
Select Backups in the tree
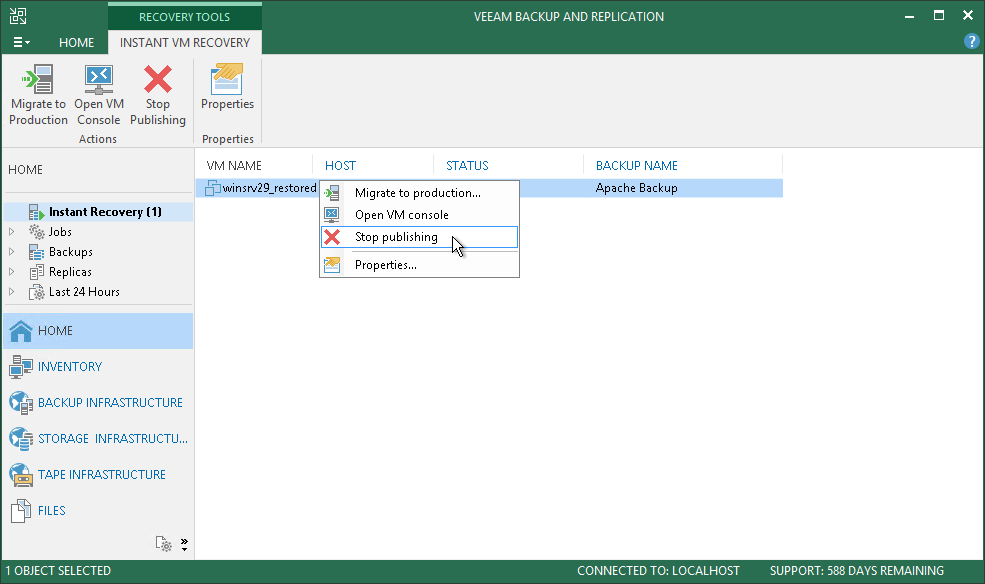pos(70,252)
